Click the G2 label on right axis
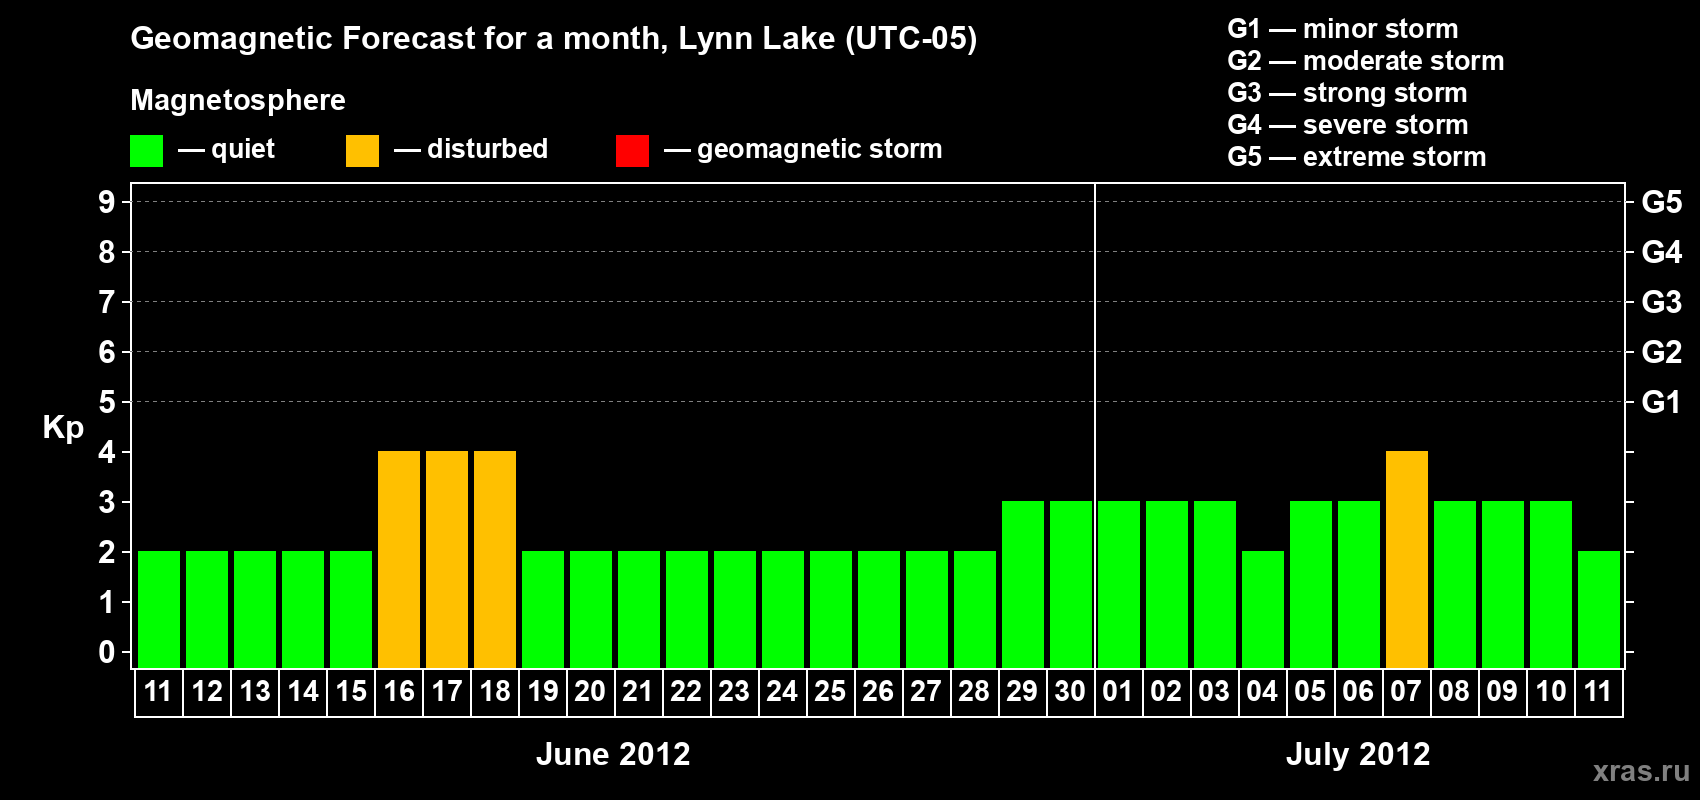 [1662, 352]
